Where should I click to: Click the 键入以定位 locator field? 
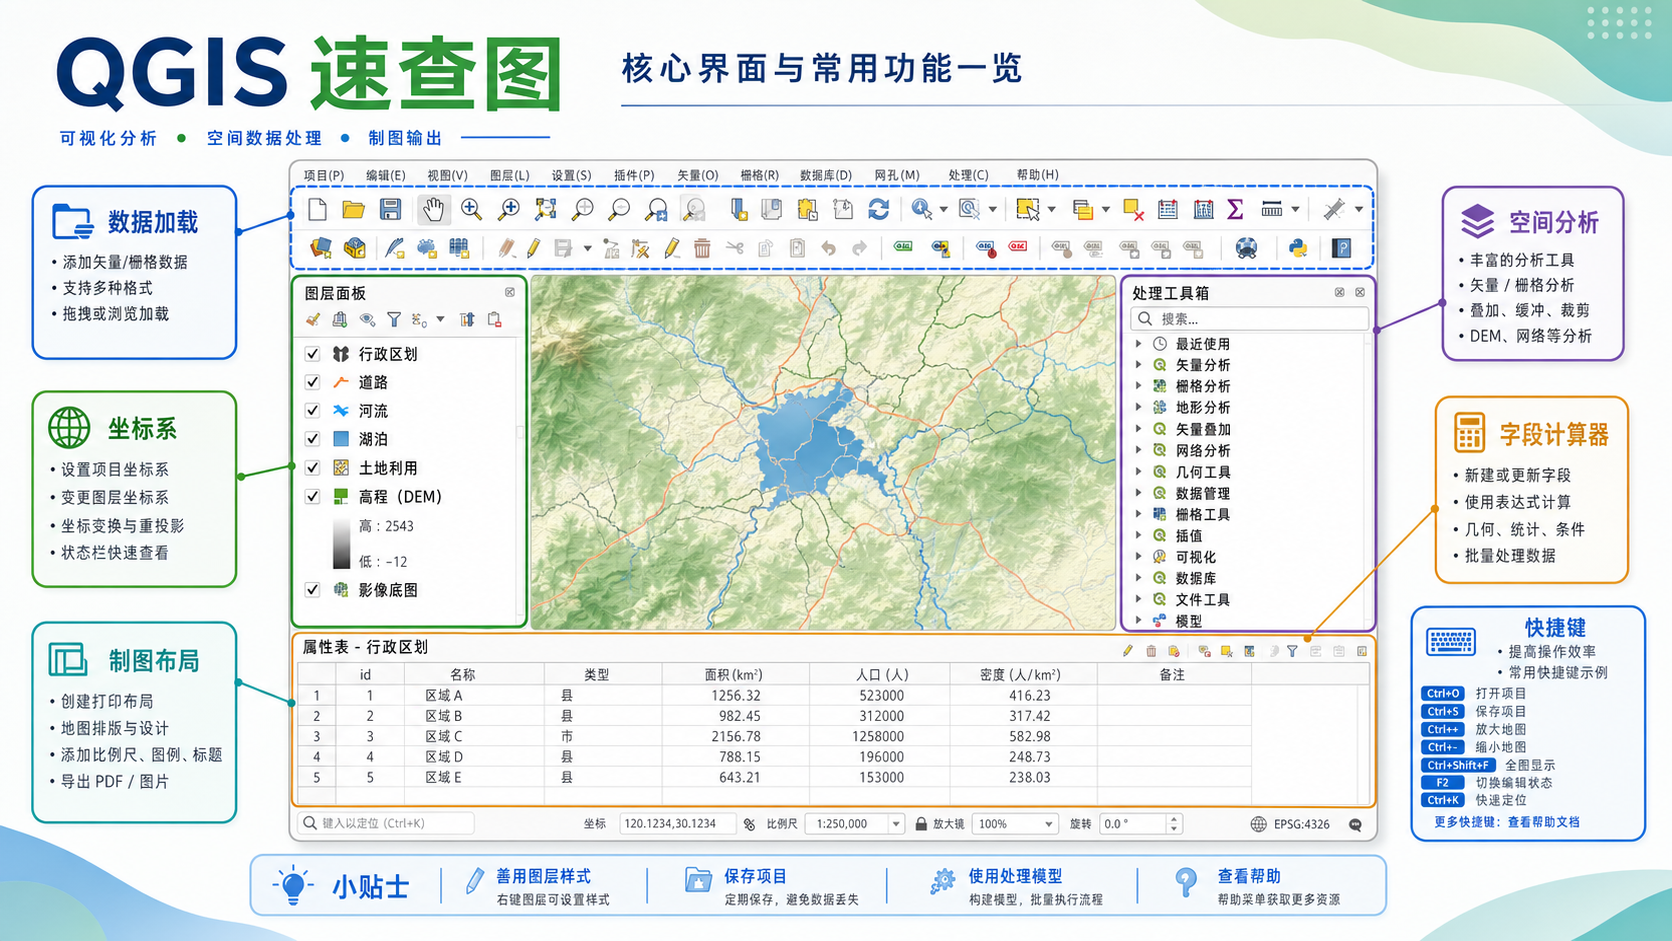[x=386, y=823]
